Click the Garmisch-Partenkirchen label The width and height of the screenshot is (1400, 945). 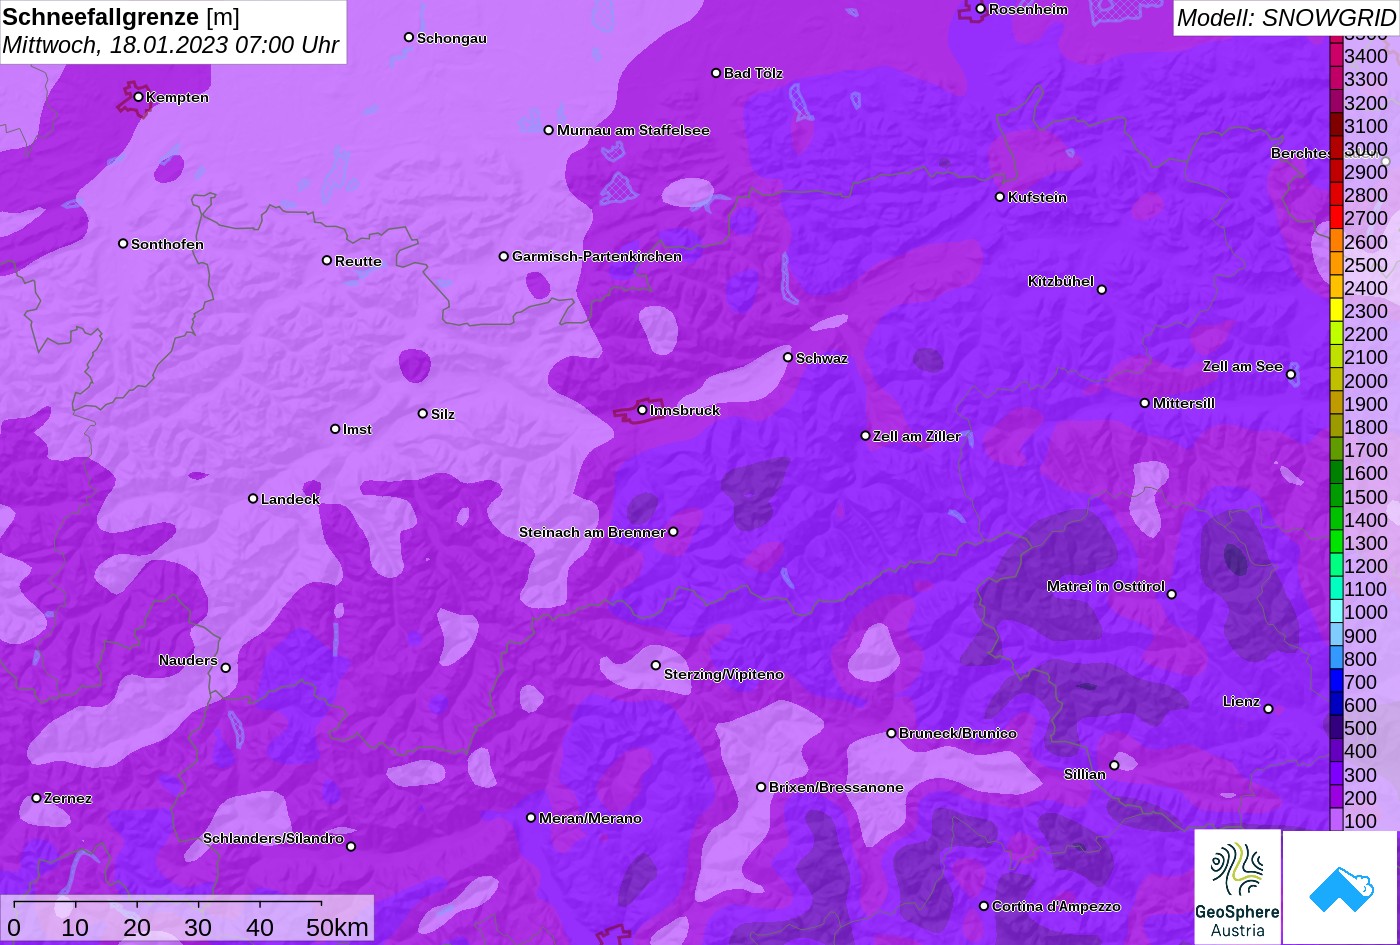point(597,256)
